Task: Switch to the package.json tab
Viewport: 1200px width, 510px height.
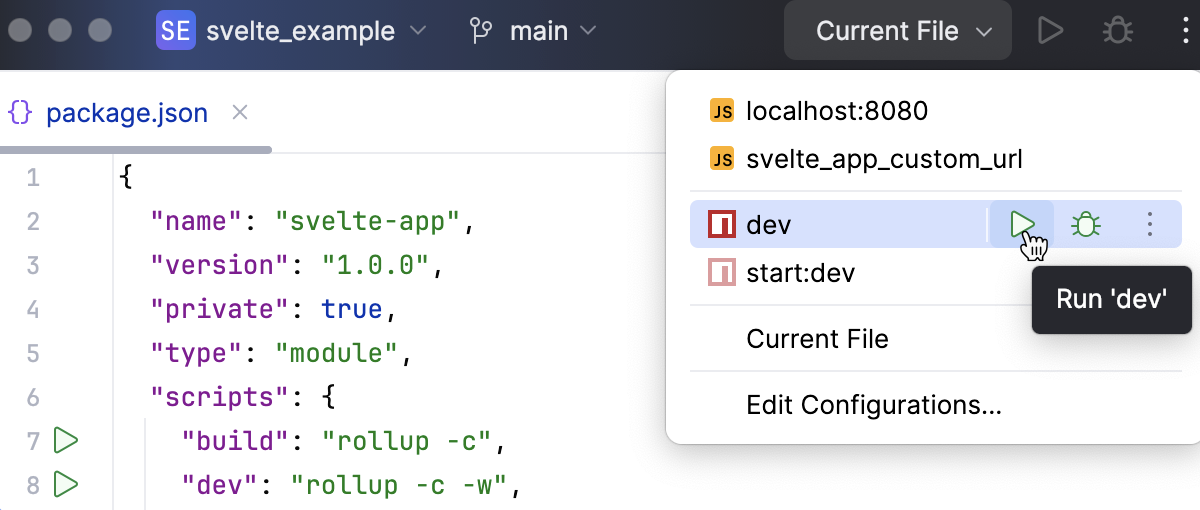Action: [x=127, y=113]
